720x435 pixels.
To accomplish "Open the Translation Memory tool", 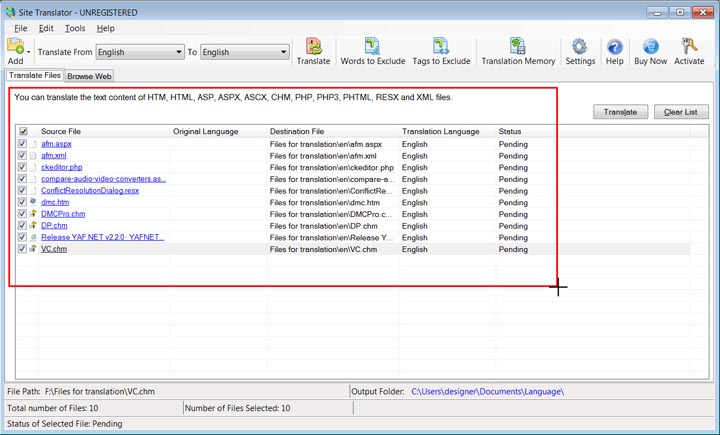I will 517,47.
